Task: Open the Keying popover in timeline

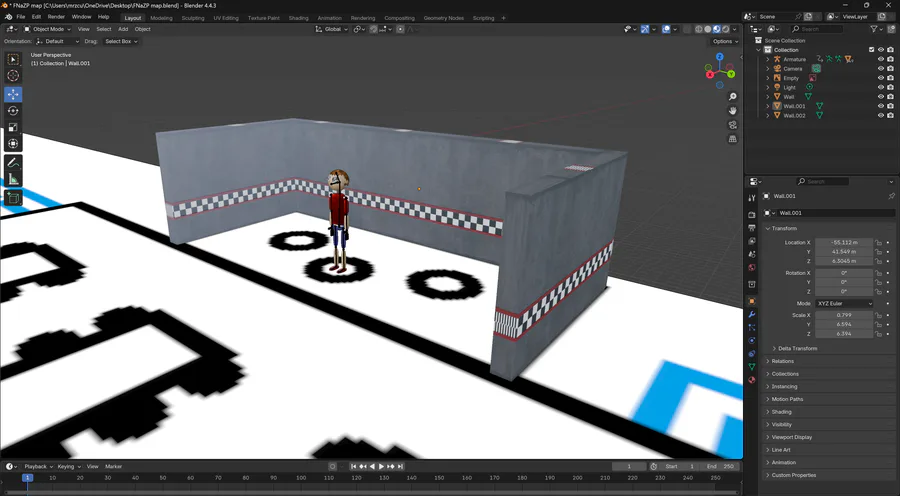Action: pos(69,466)
